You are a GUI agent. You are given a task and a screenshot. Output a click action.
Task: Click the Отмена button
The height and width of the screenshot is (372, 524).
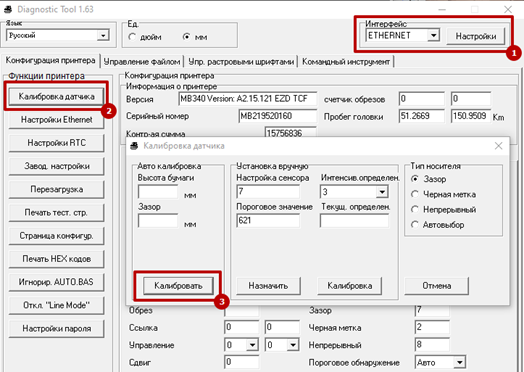437,286
